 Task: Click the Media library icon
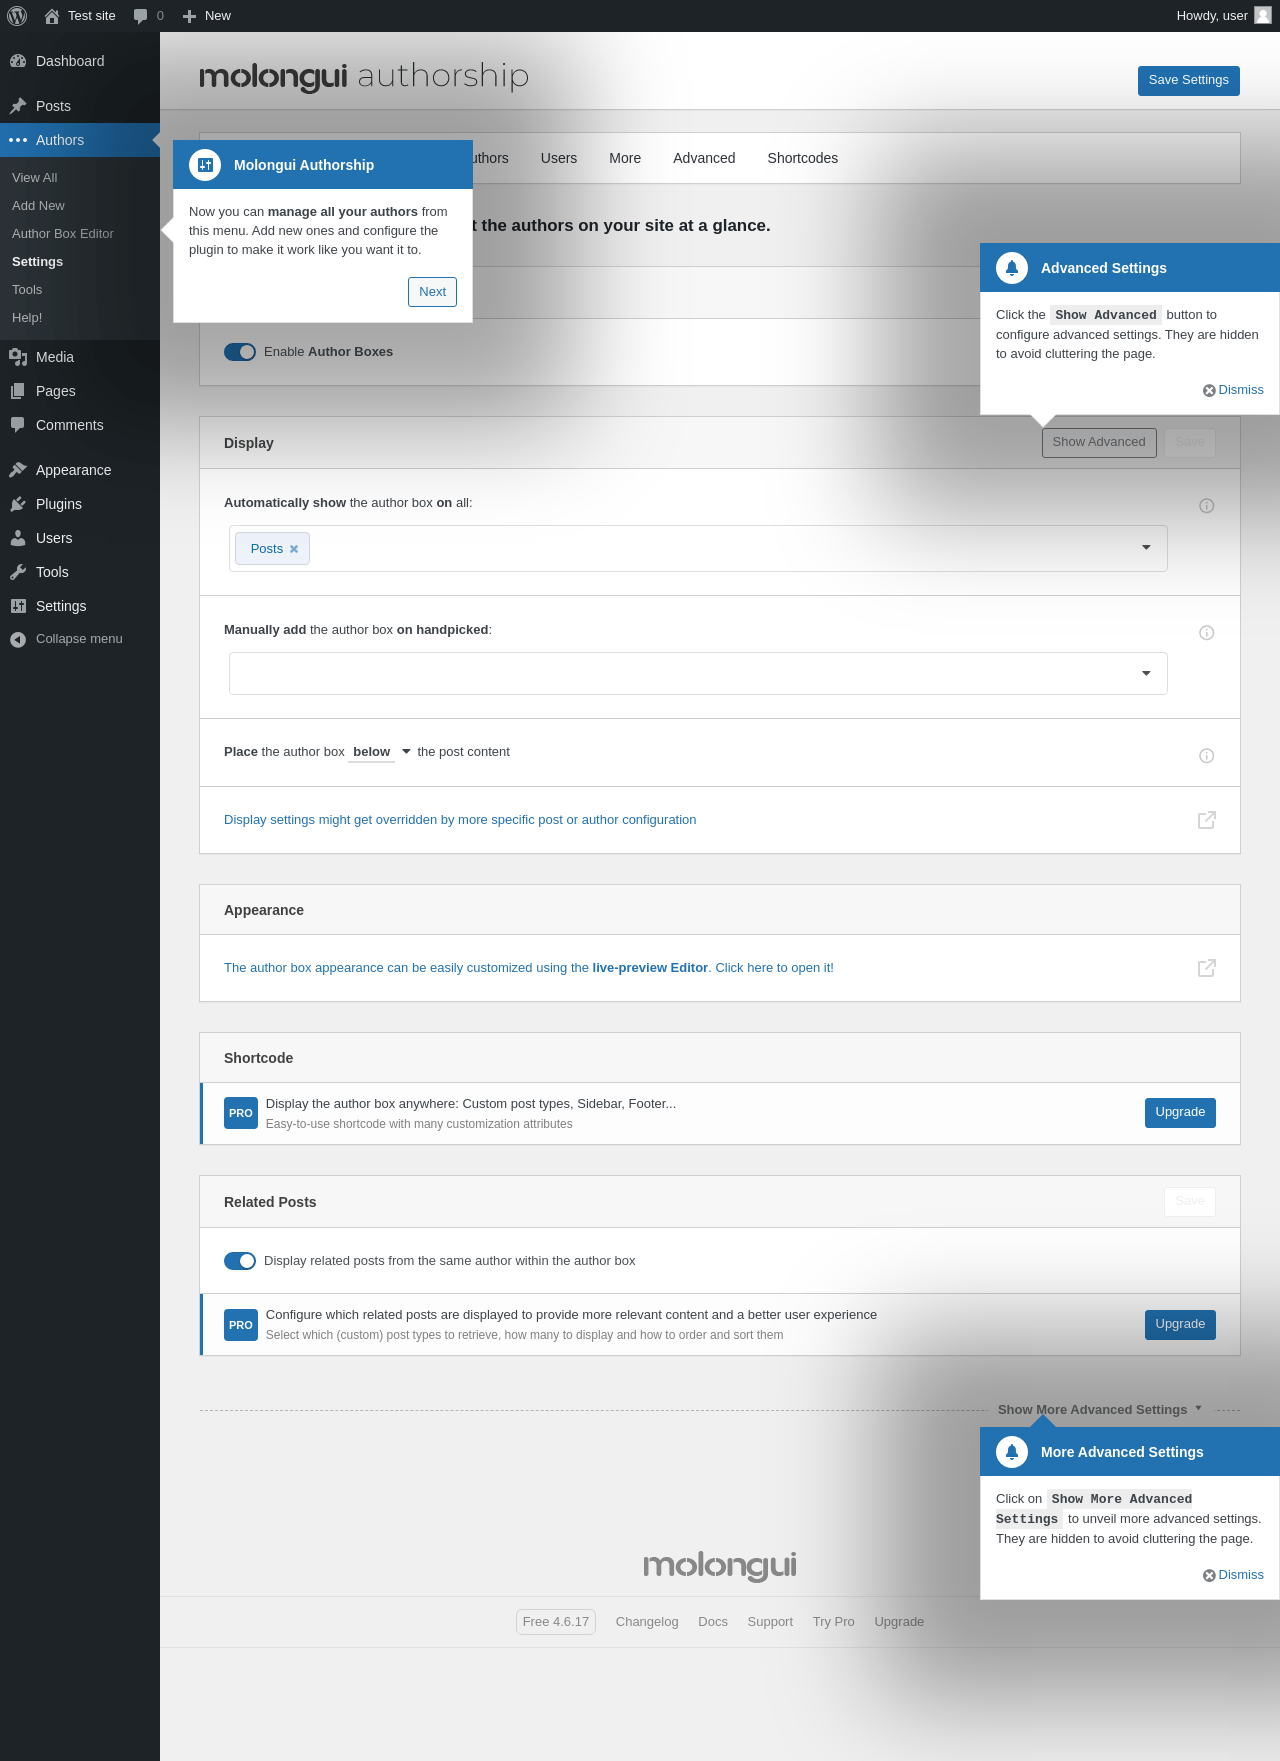18,357
